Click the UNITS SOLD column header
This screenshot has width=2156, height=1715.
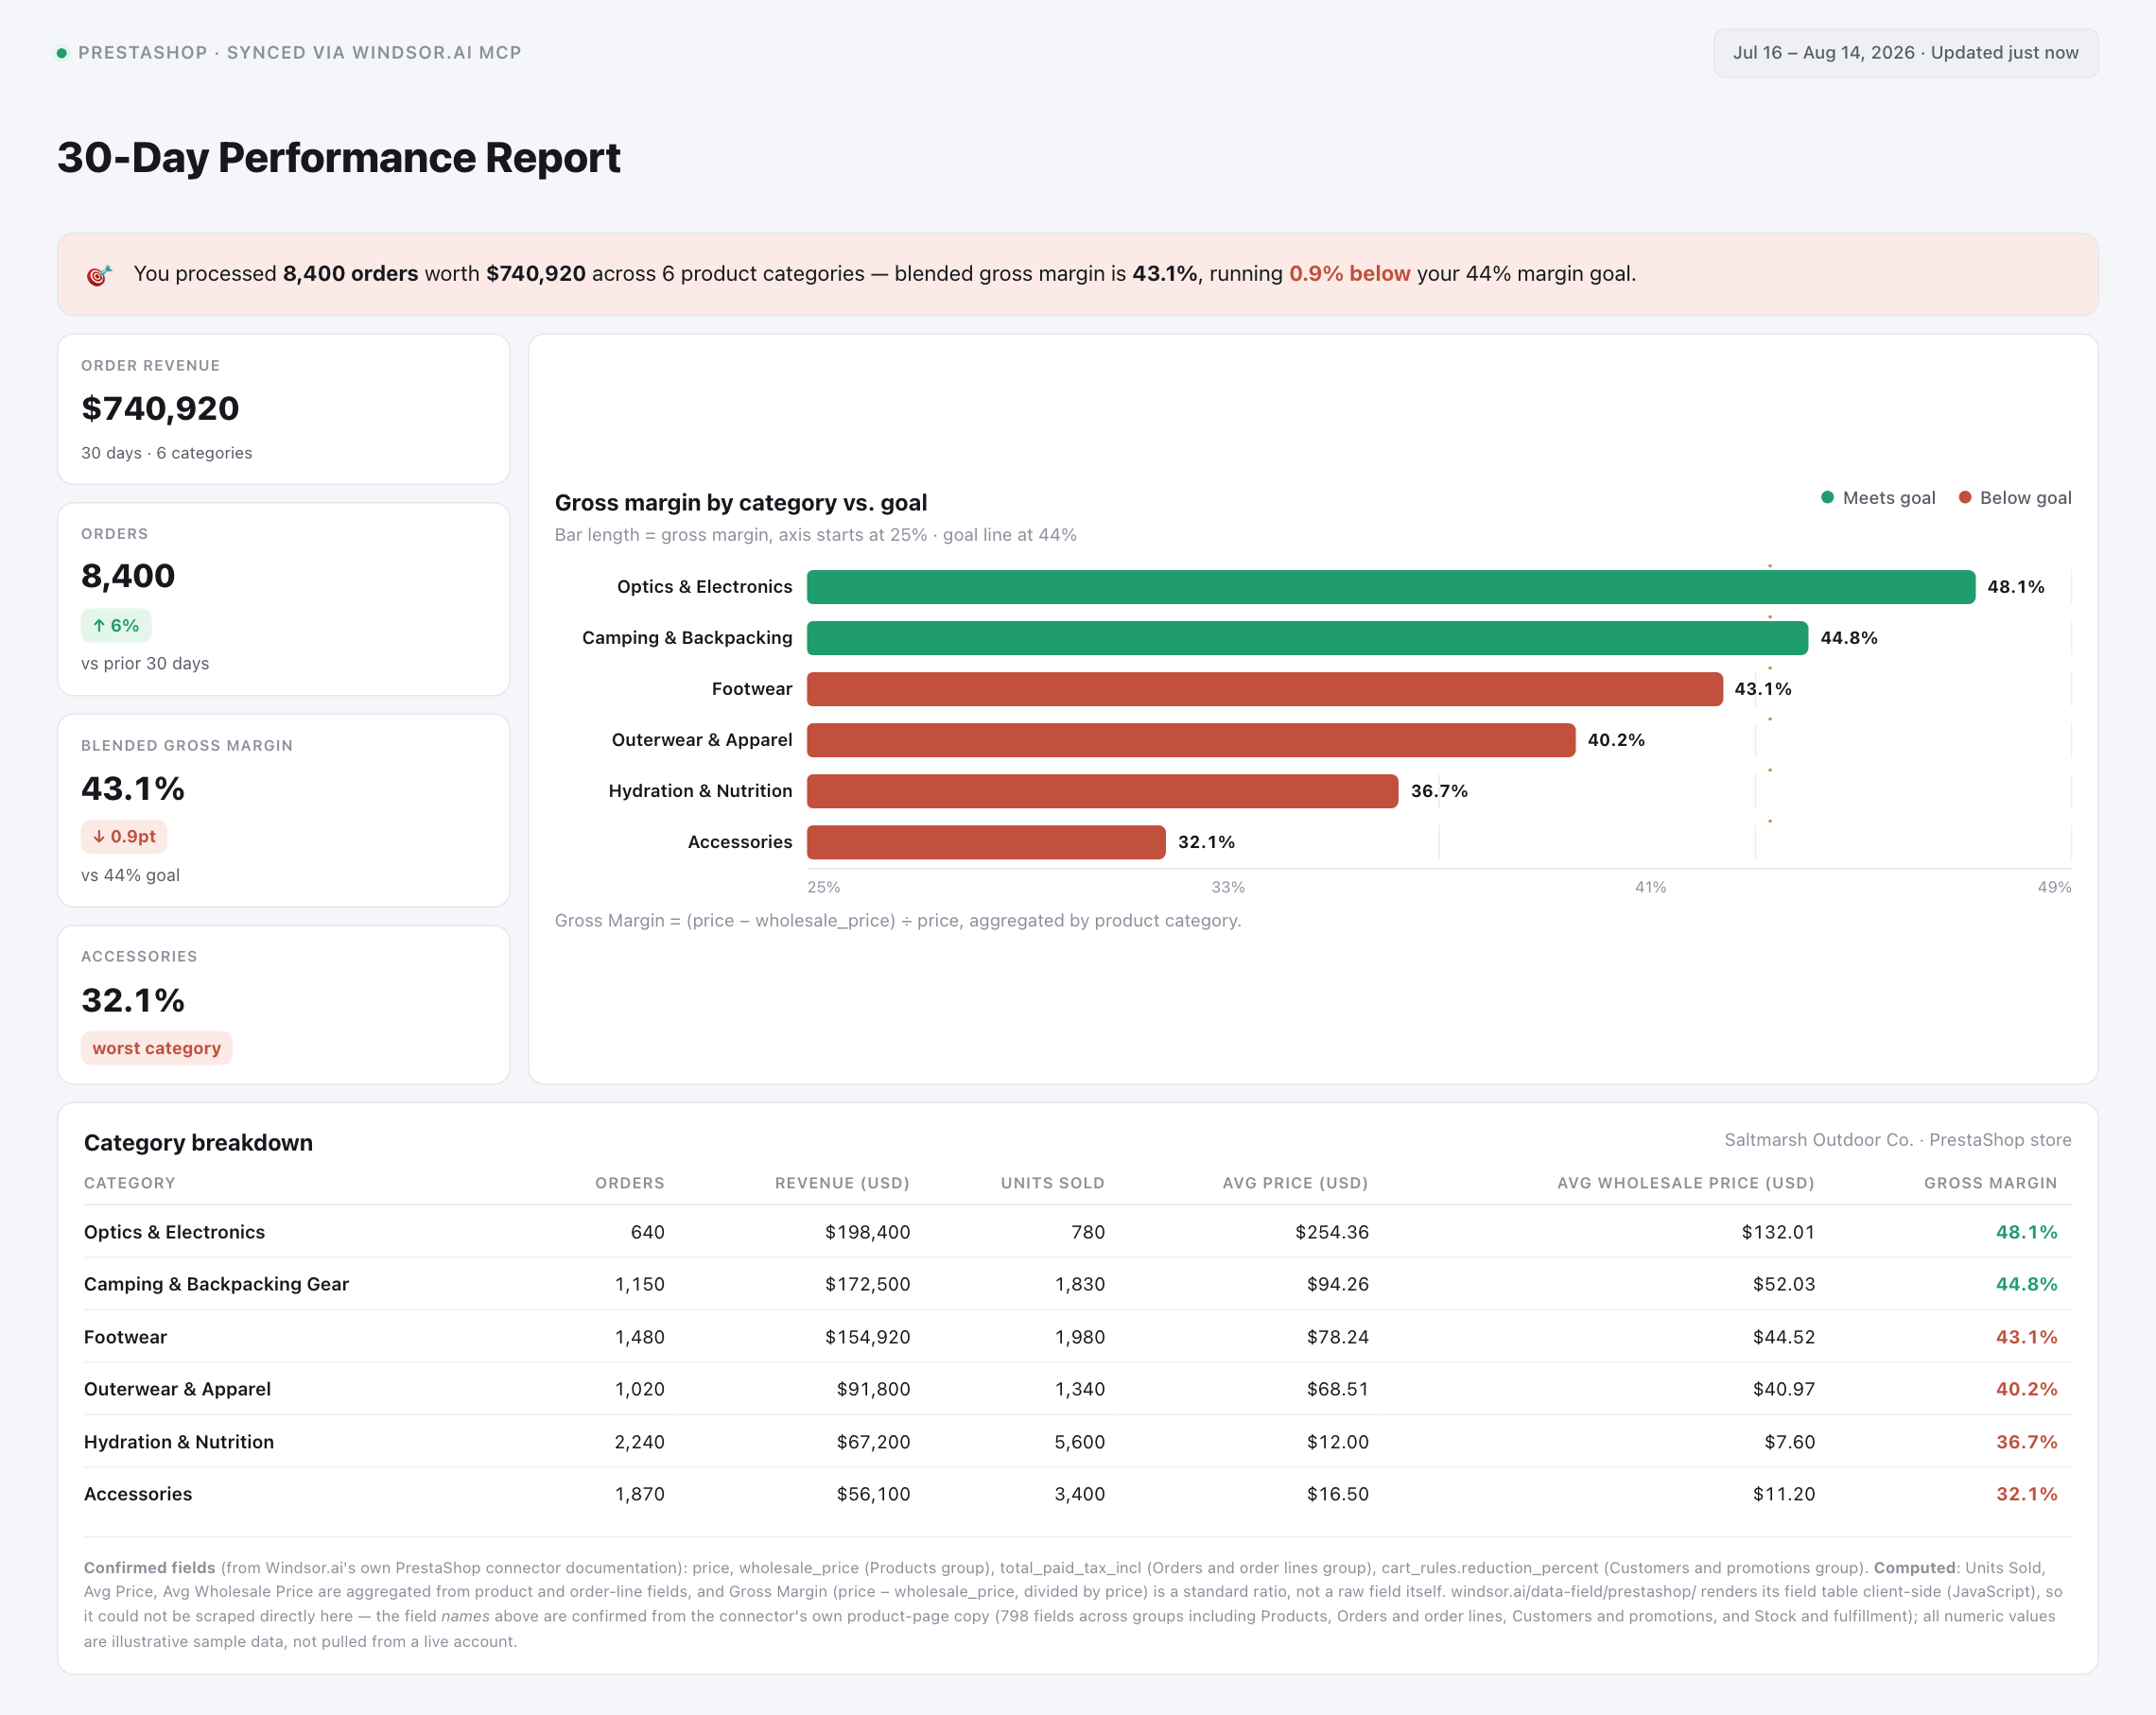click(x=1053, y=1183)
